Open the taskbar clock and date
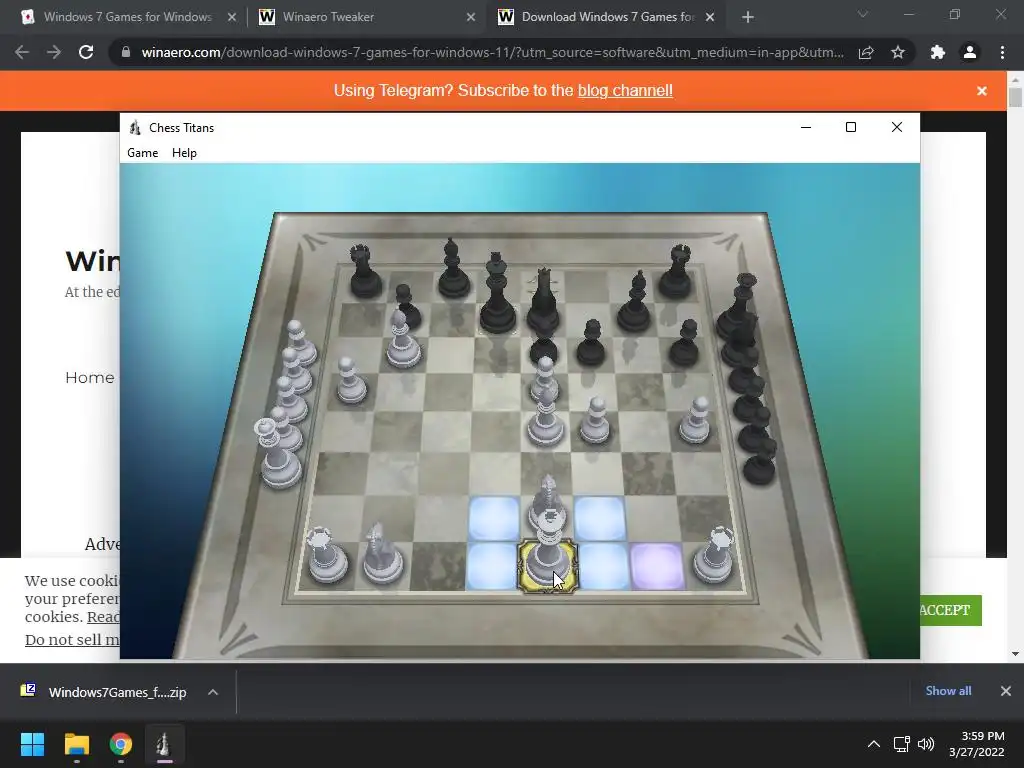The height and width of the screenshot is (768, 1024). pos(976,744)
